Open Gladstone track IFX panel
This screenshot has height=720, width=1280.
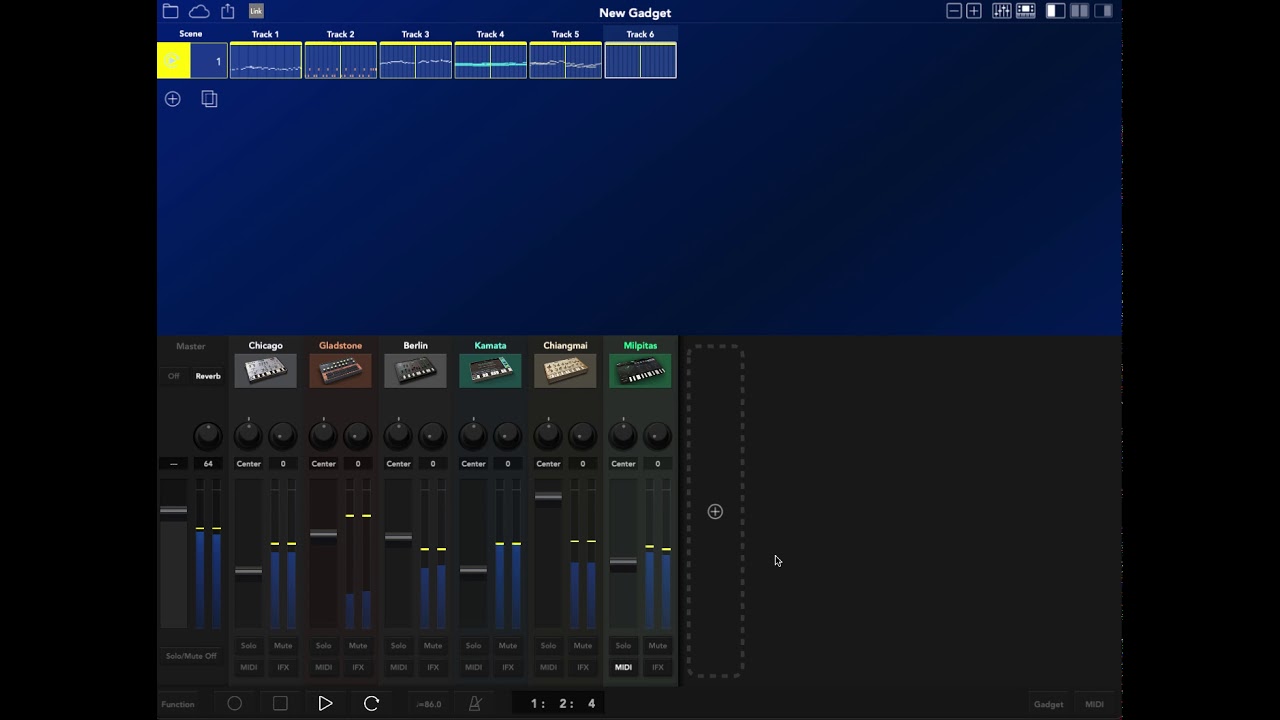358,667
